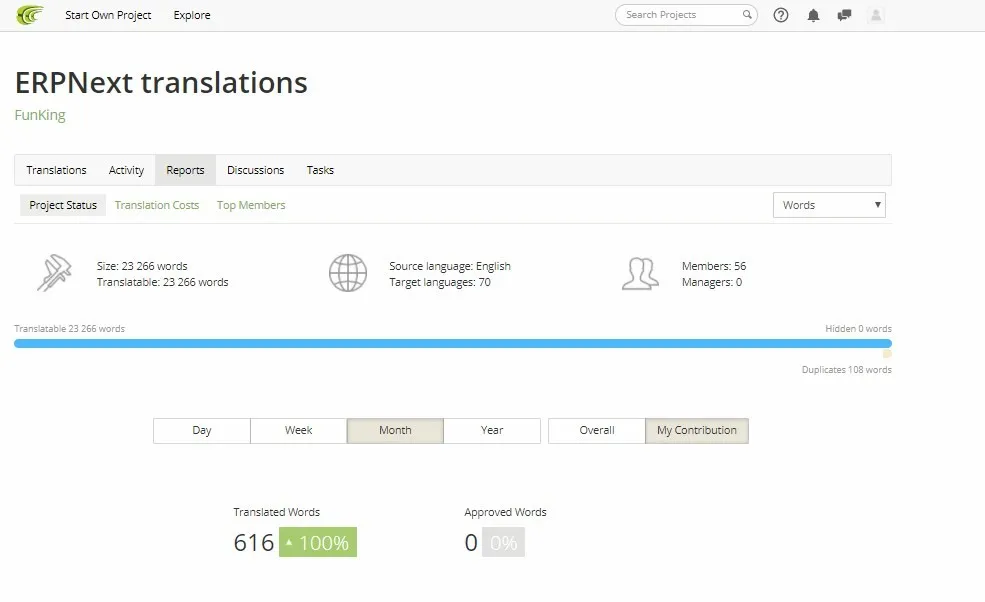The height and width of the screenshot is (602, 985).
Task: Click the 616 translated count
Action: pos(254,542)
